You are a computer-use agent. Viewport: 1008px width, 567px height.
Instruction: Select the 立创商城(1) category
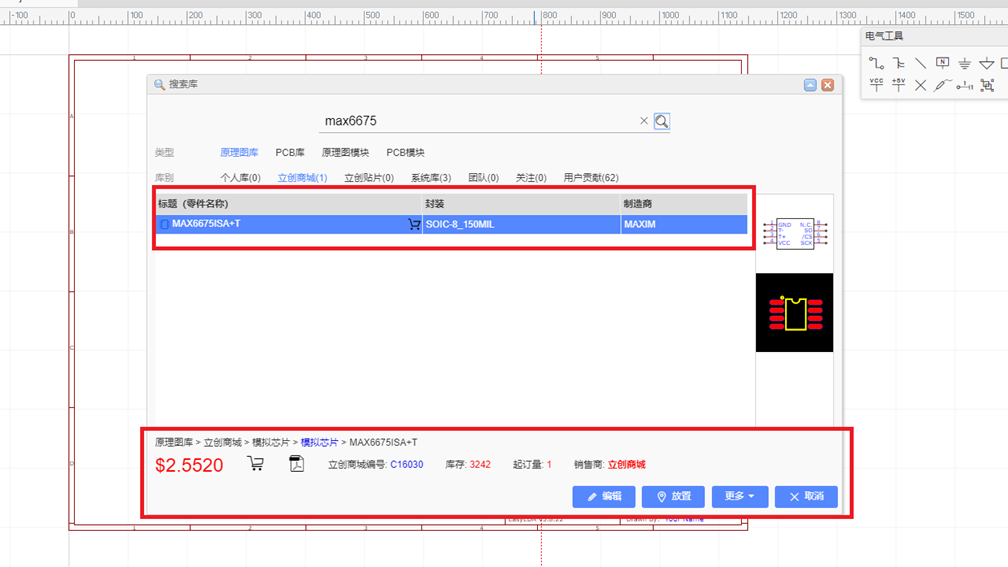(x=302, y=177)
